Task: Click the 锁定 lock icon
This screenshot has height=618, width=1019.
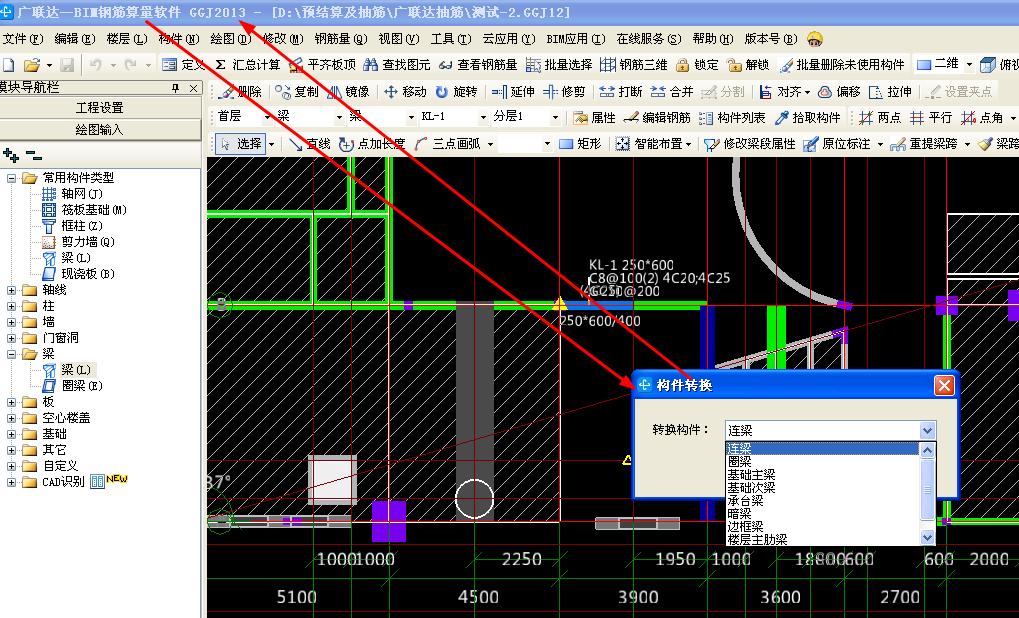Action: point(697,64)
